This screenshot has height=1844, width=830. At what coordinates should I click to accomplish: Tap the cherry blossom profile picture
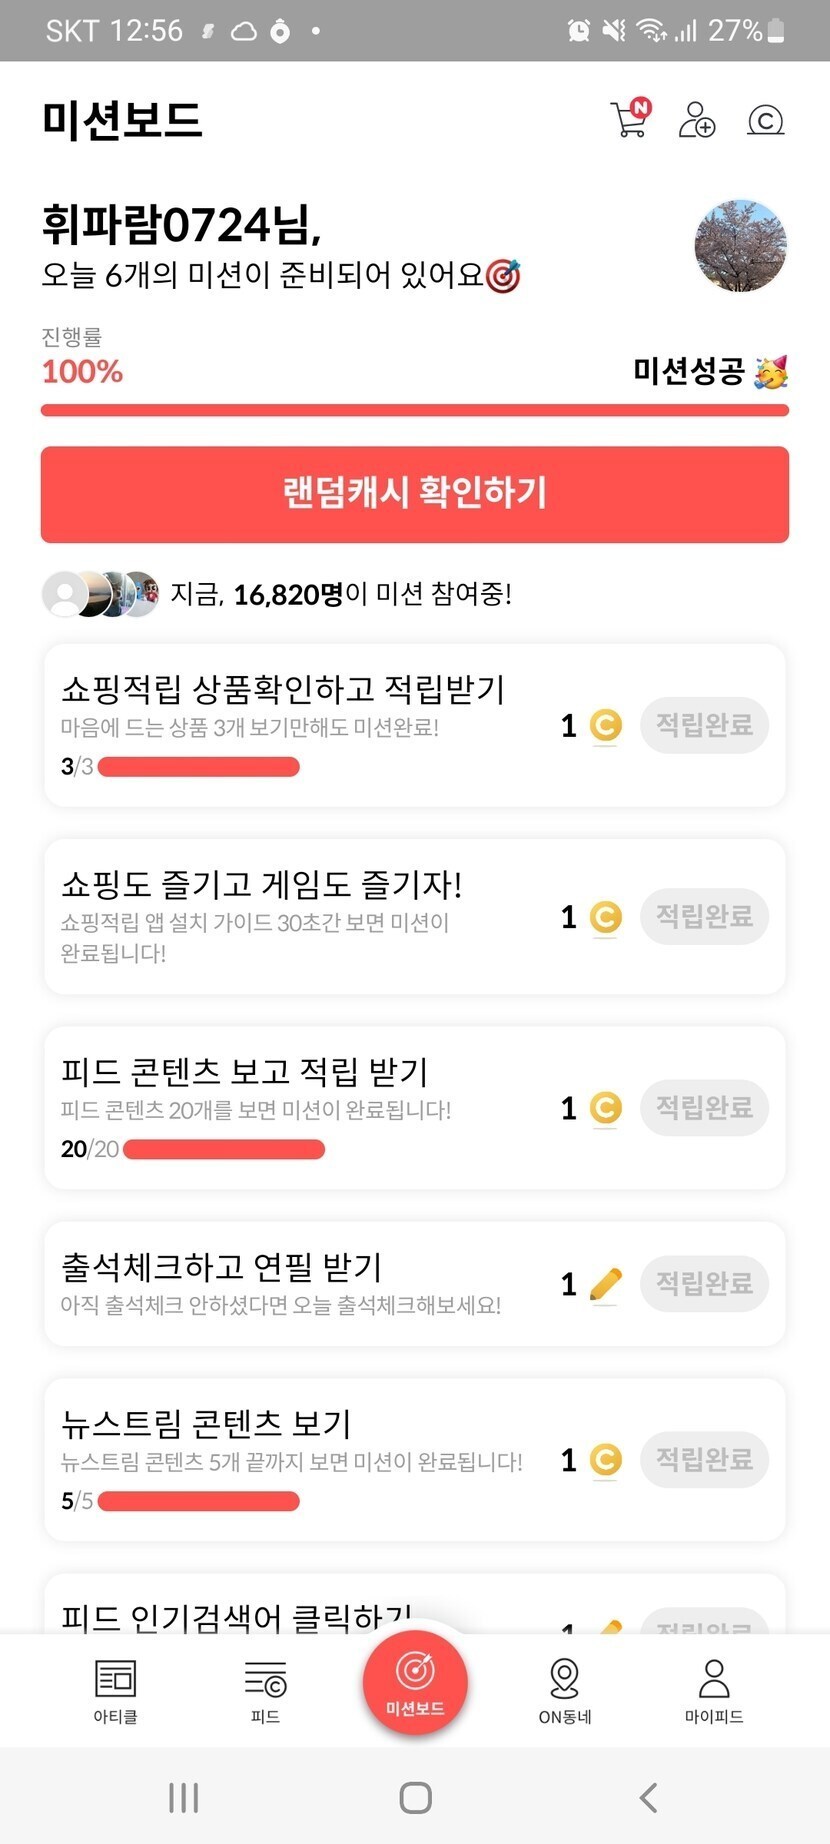point(740,246)
